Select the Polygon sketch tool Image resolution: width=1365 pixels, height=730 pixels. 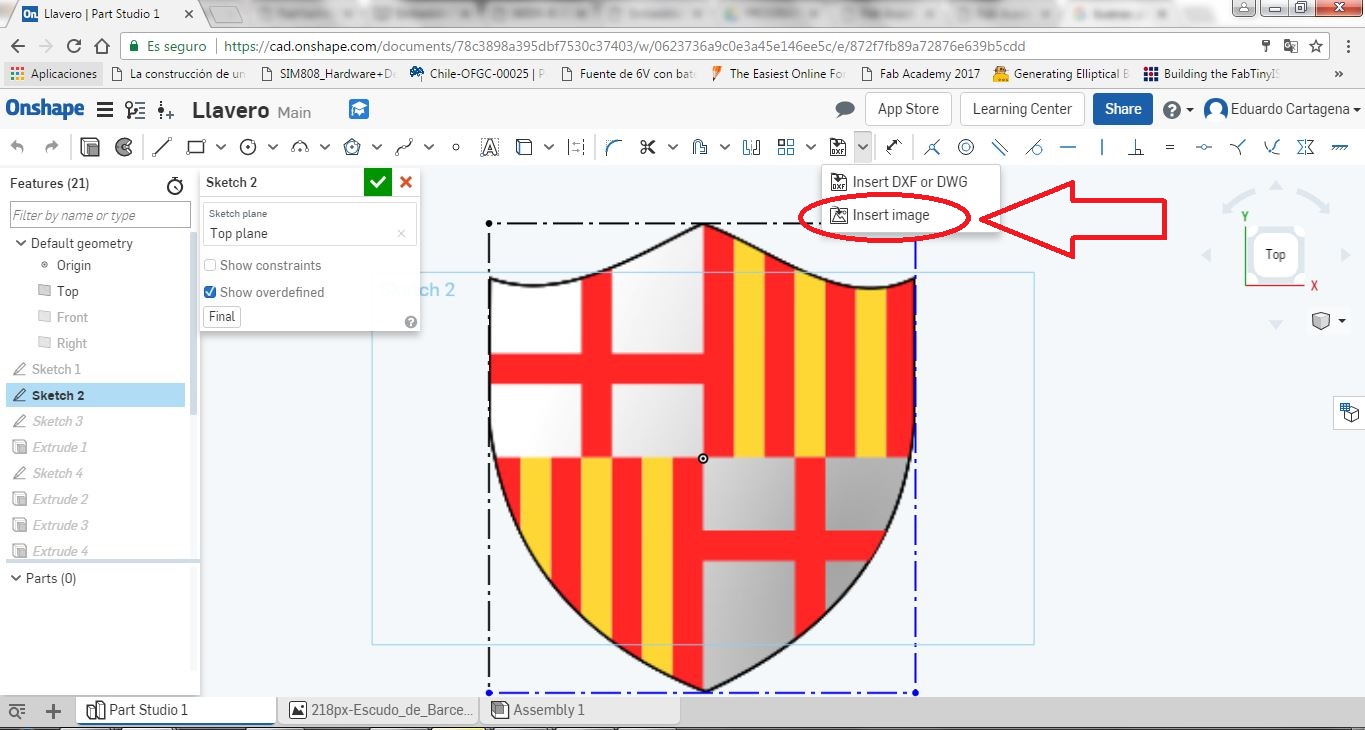(352, 147)
